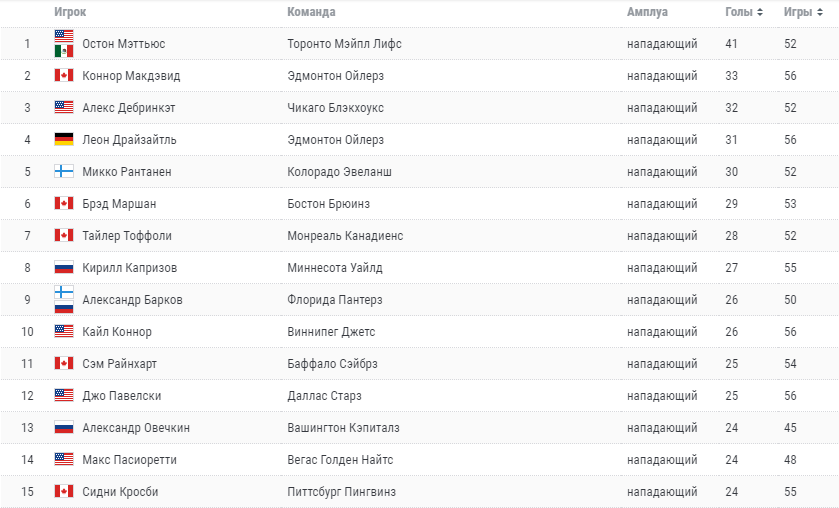Click Canadian flag next to Коннор Макдэвид

64,75
